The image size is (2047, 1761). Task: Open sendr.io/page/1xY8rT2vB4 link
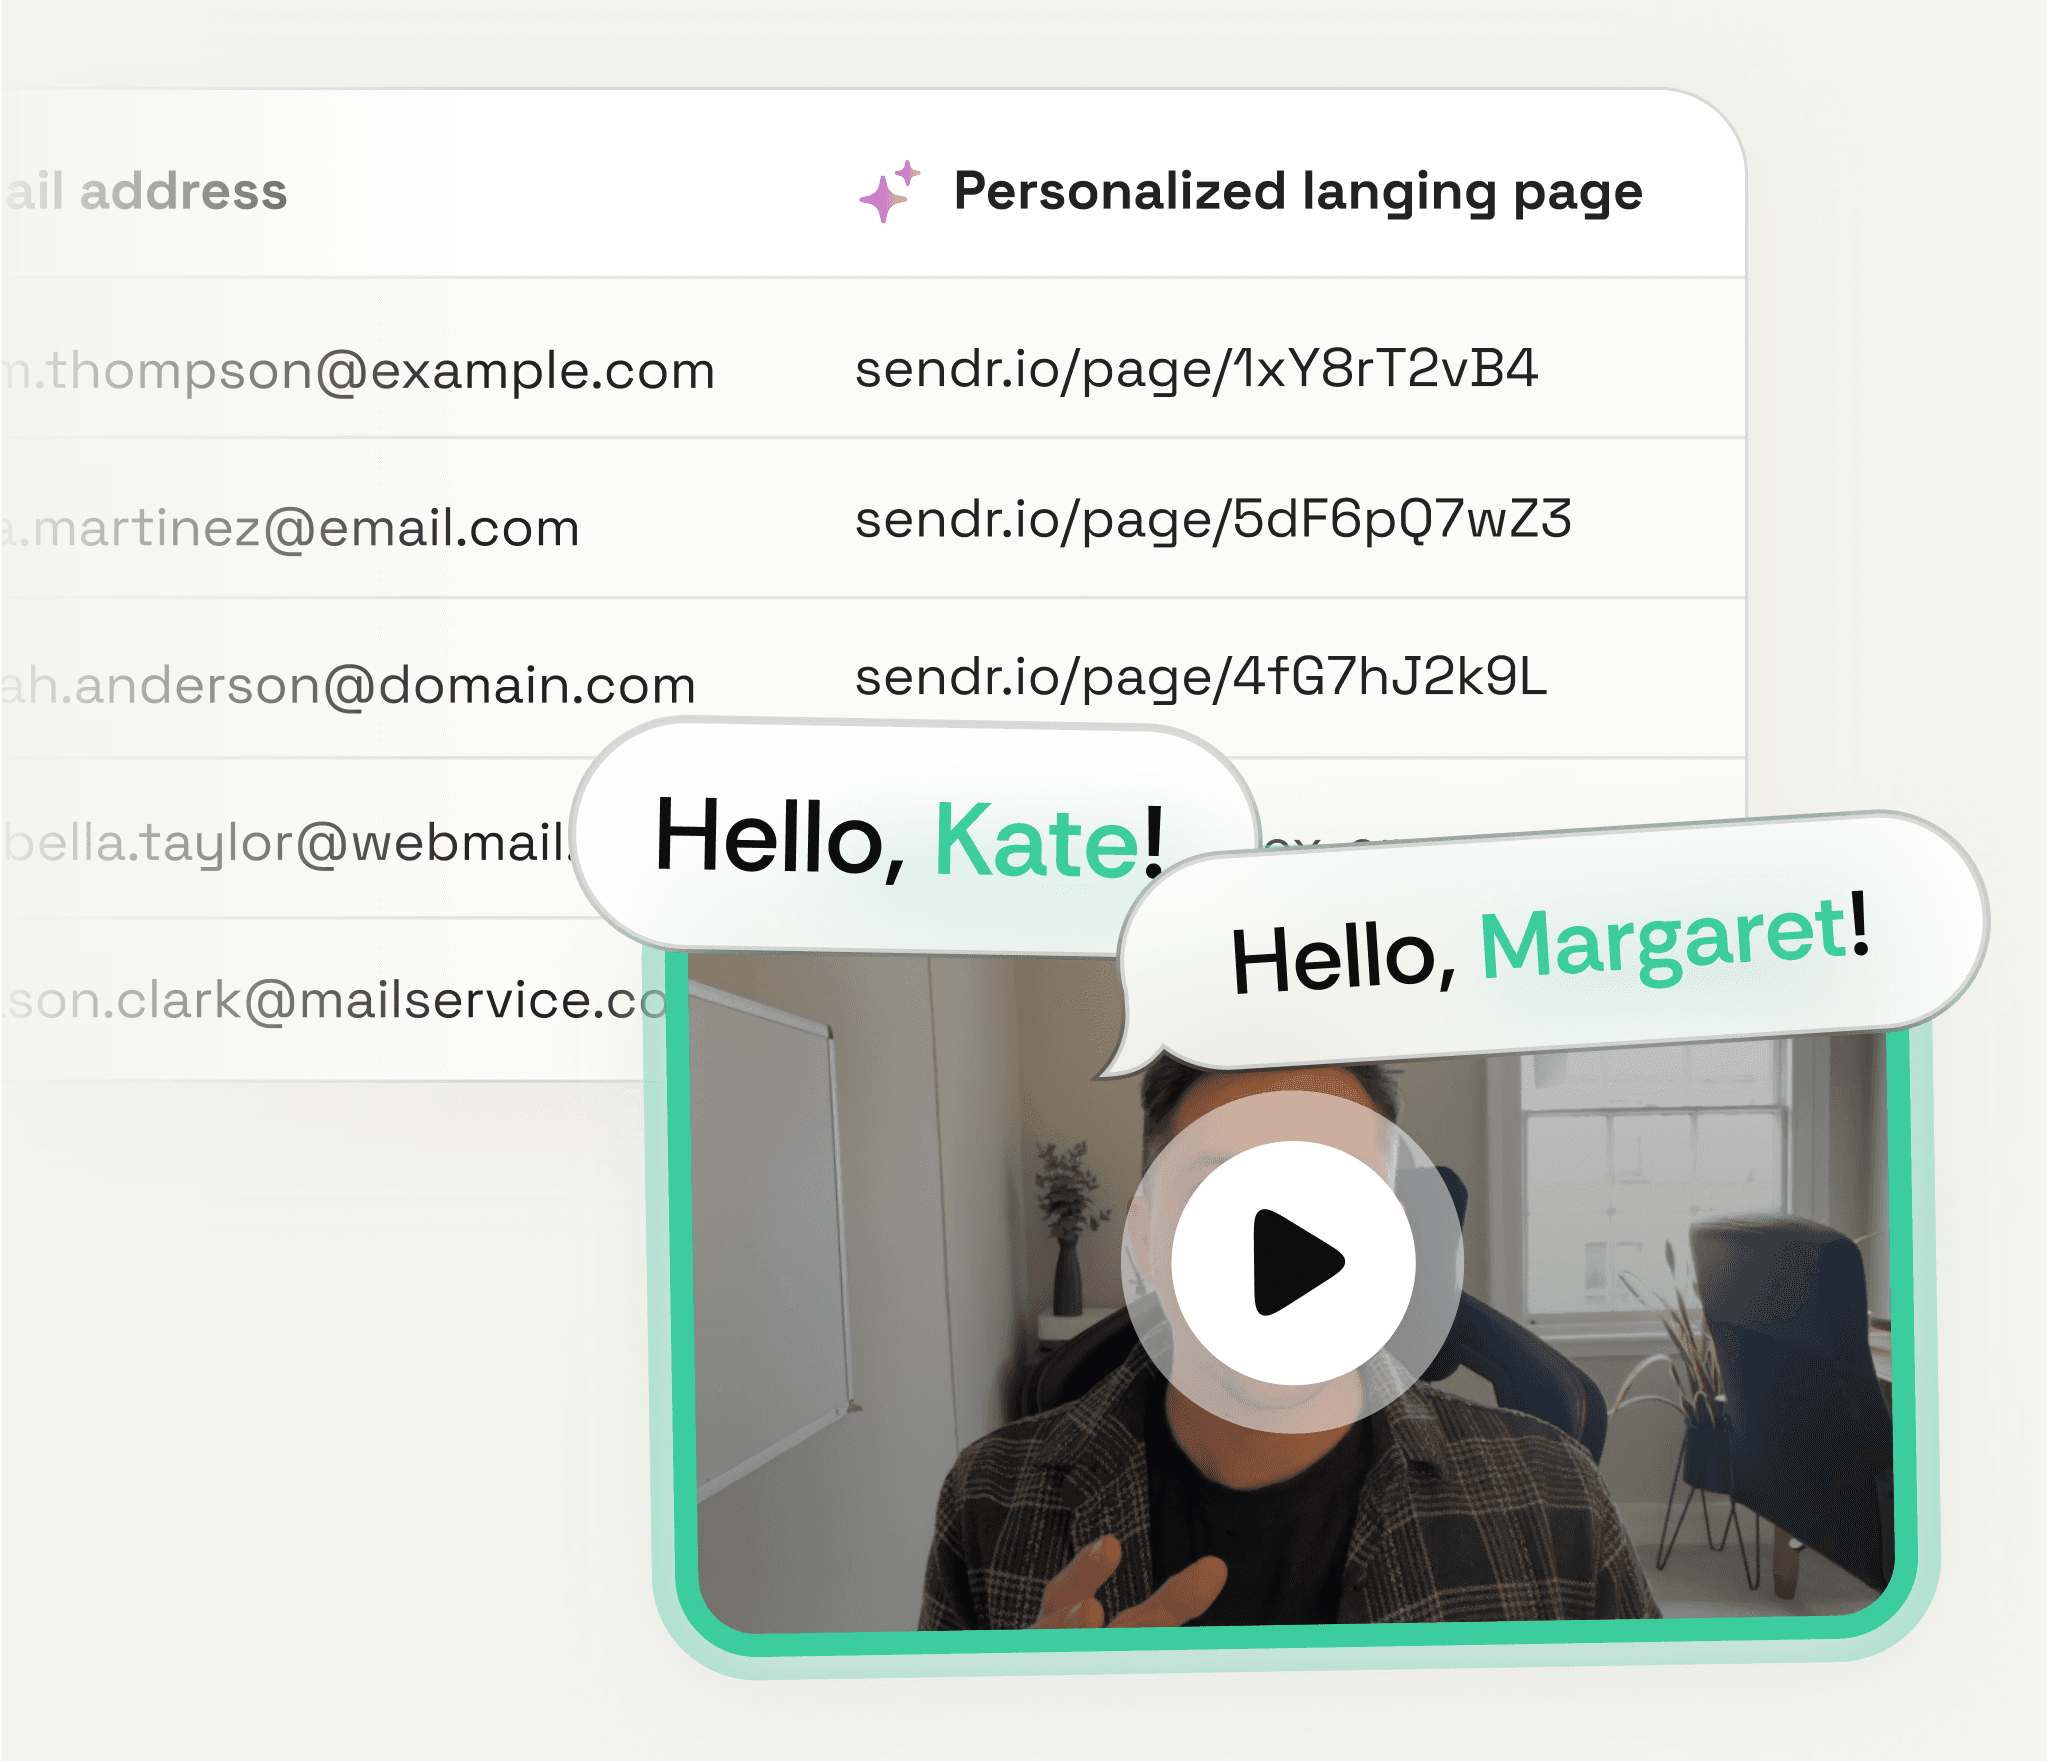[x=1195, y=369]
